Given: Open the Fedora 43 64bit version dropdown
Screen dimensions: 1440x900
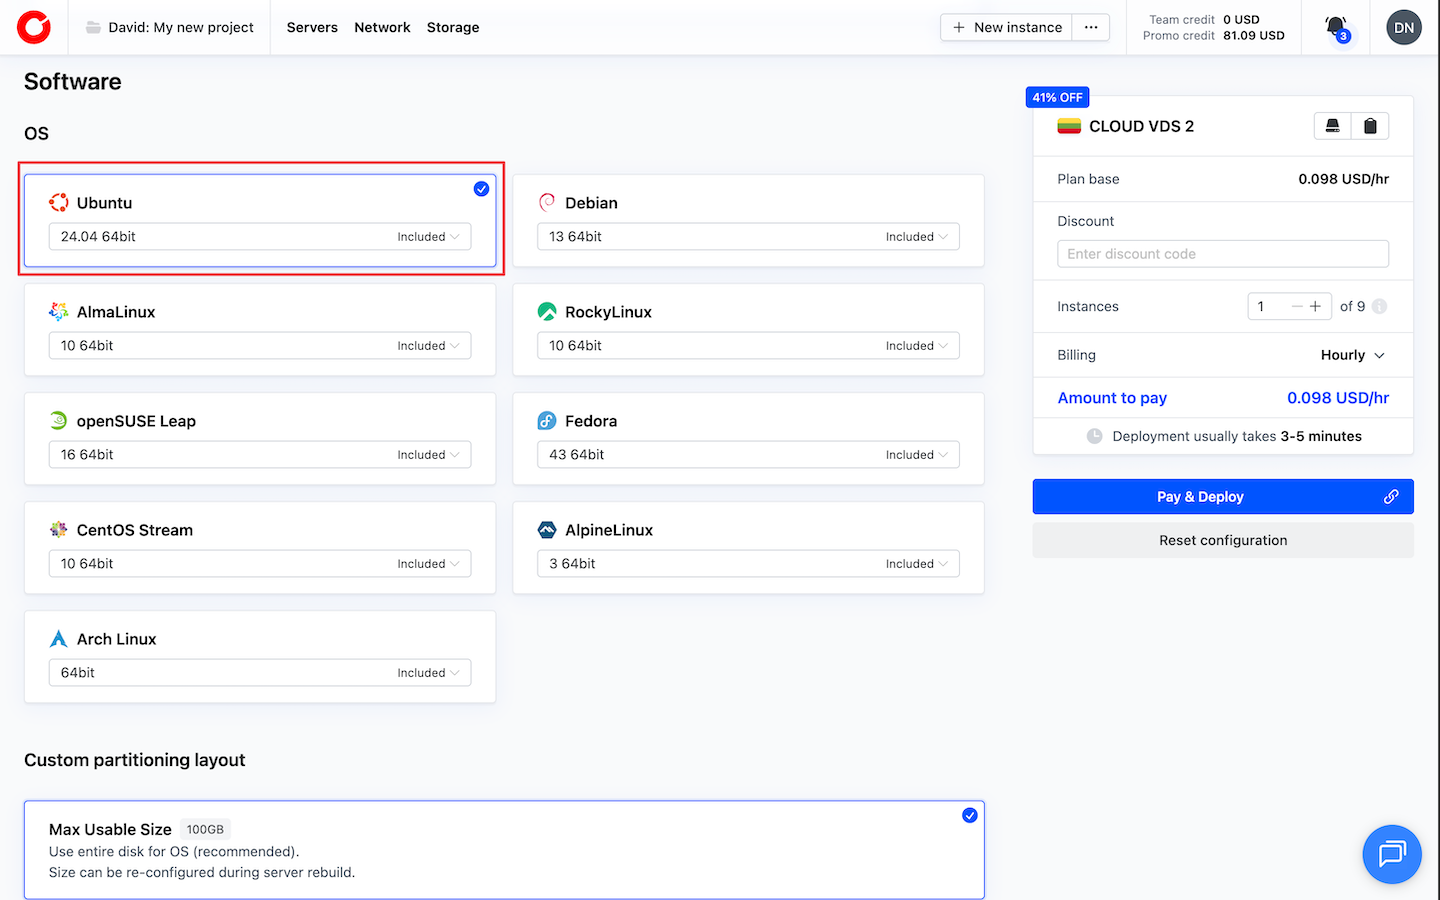Looking at the screenshot, I should (x=748, y=455).
